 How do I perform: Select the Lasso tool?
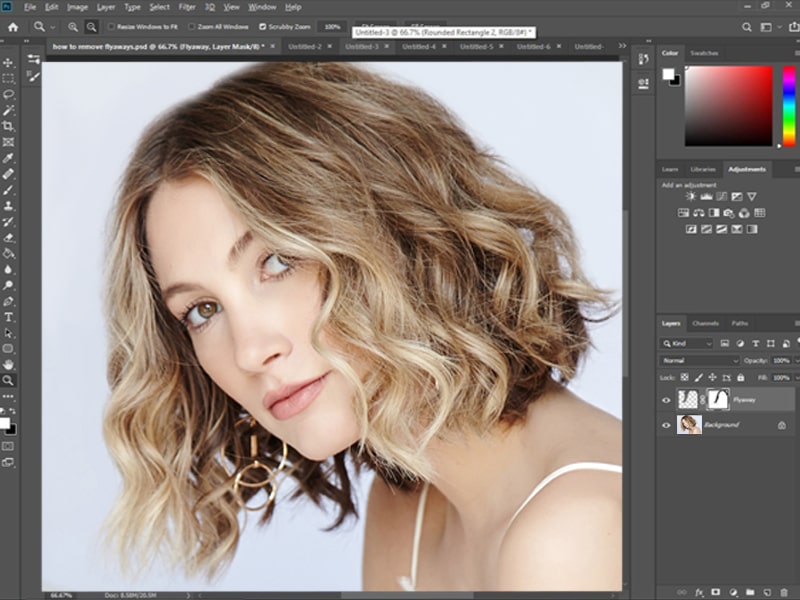pyautogui.click(x=8, y=94)
